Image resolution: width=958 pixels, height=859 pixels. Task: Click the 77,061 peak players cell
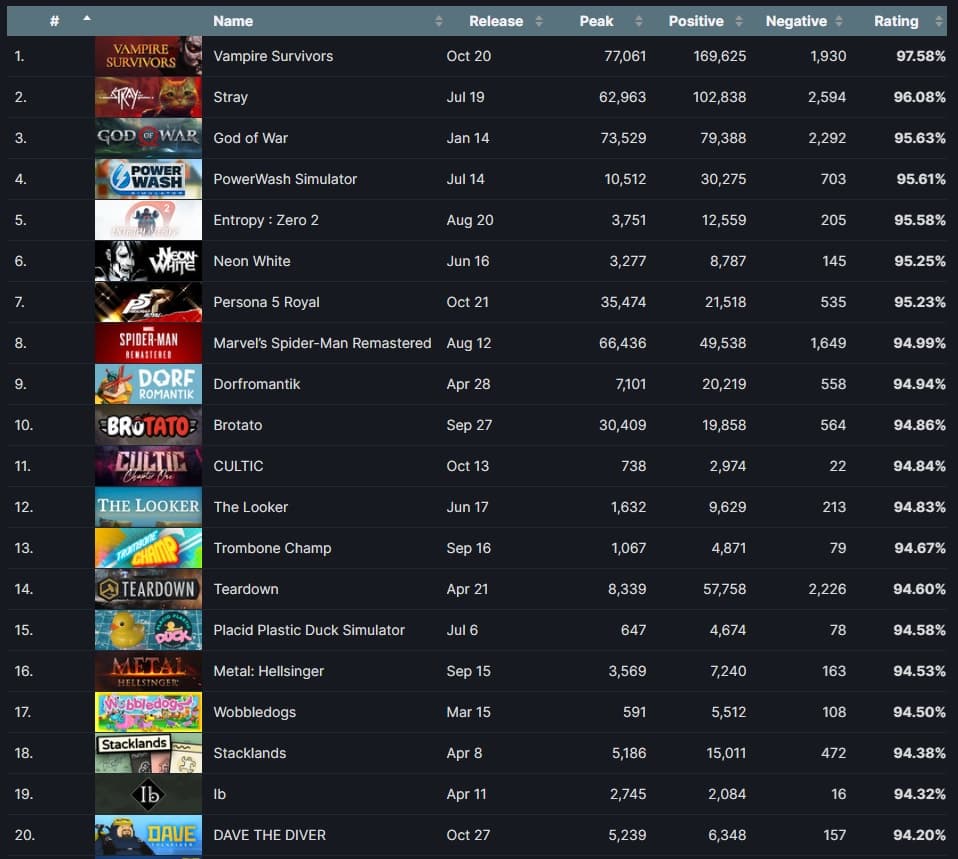[x=624, y=56]
